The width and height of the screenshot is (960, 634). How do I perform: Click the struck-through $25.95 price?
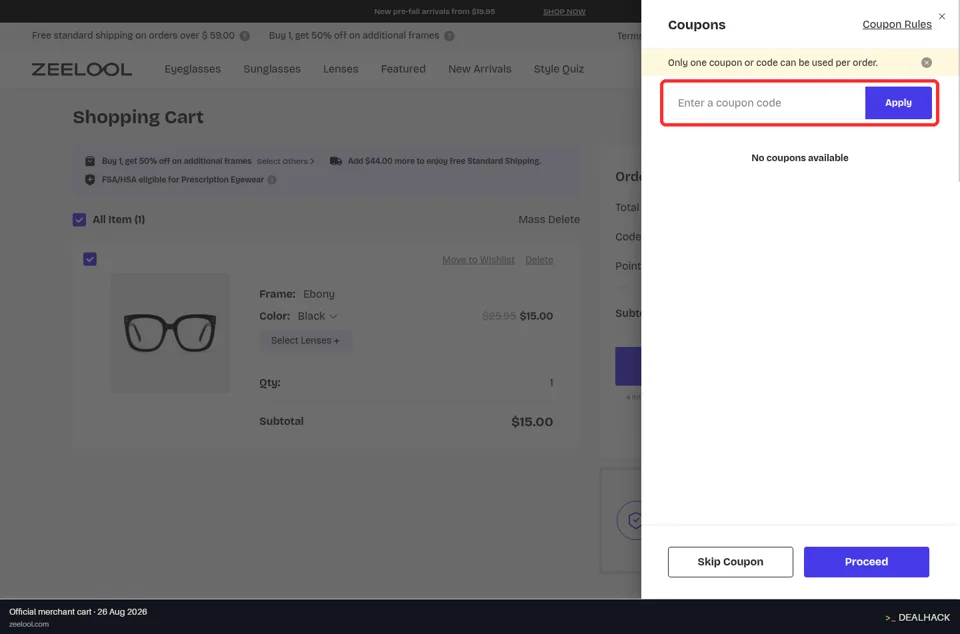pos(498,316)
